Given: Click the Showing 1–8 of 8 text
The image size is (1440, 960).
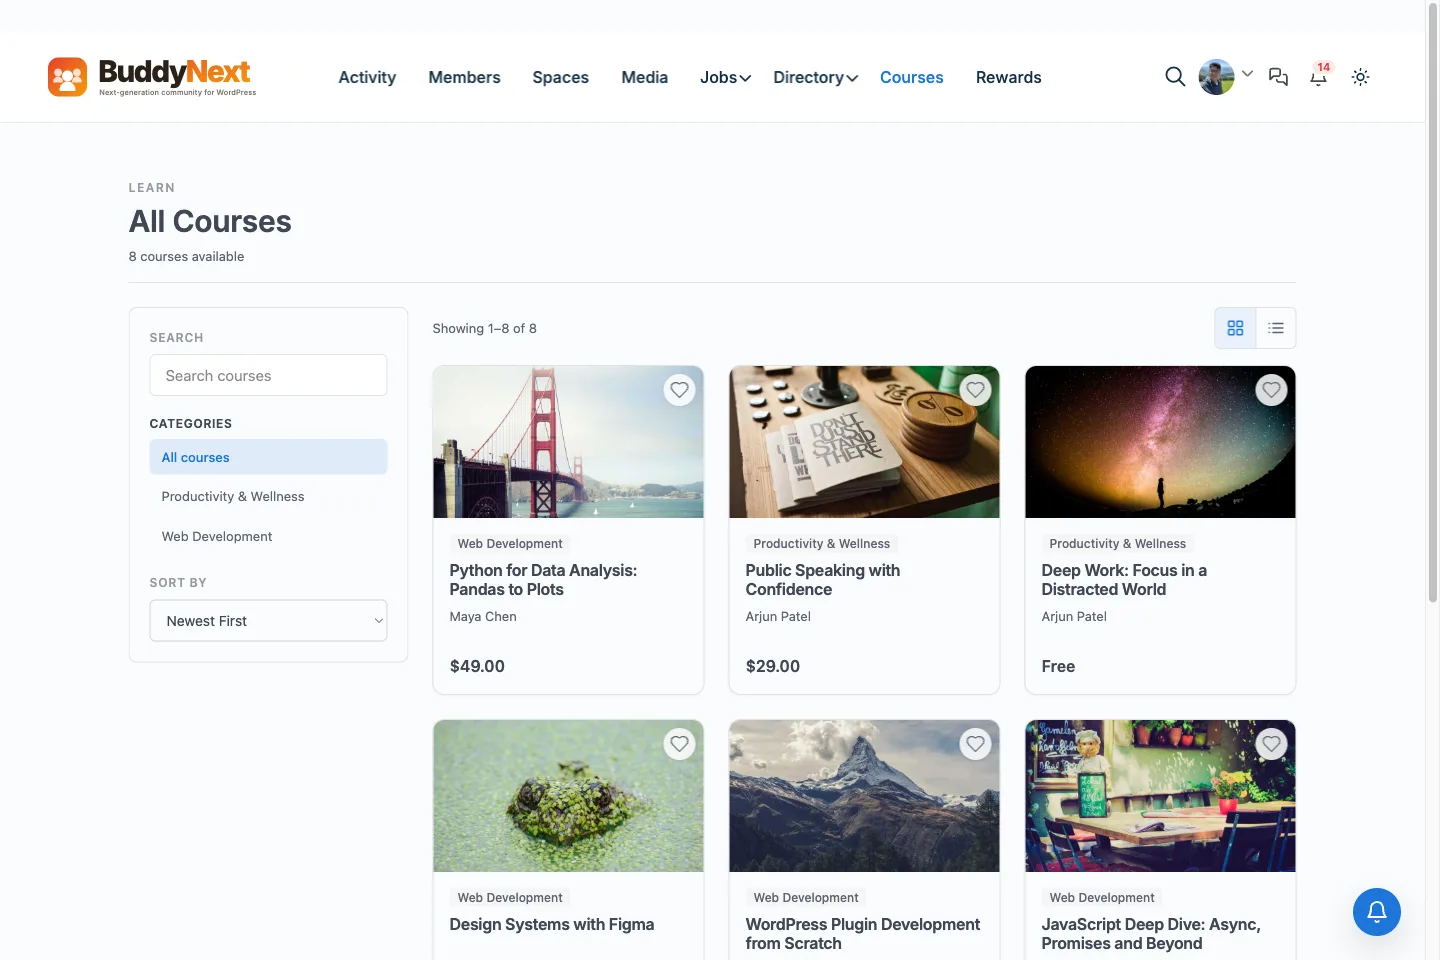Looking at the screenshot, I should coord(484,328).
